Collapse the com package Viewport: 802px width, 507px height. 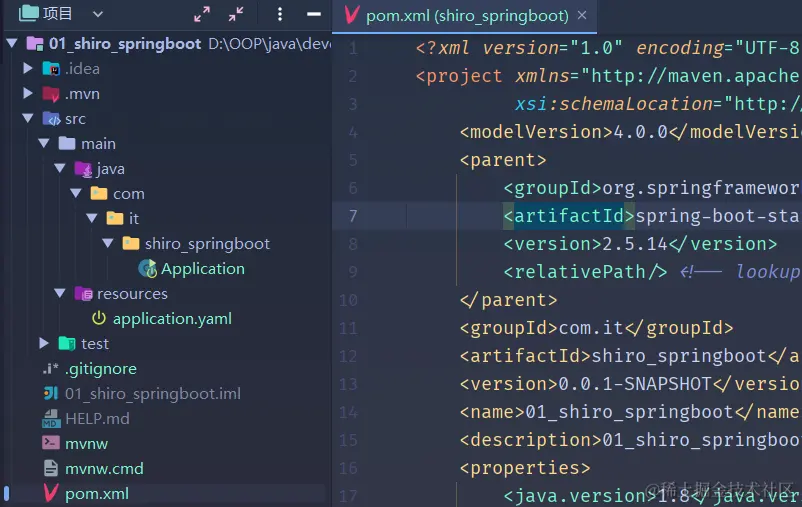point(76,193)
